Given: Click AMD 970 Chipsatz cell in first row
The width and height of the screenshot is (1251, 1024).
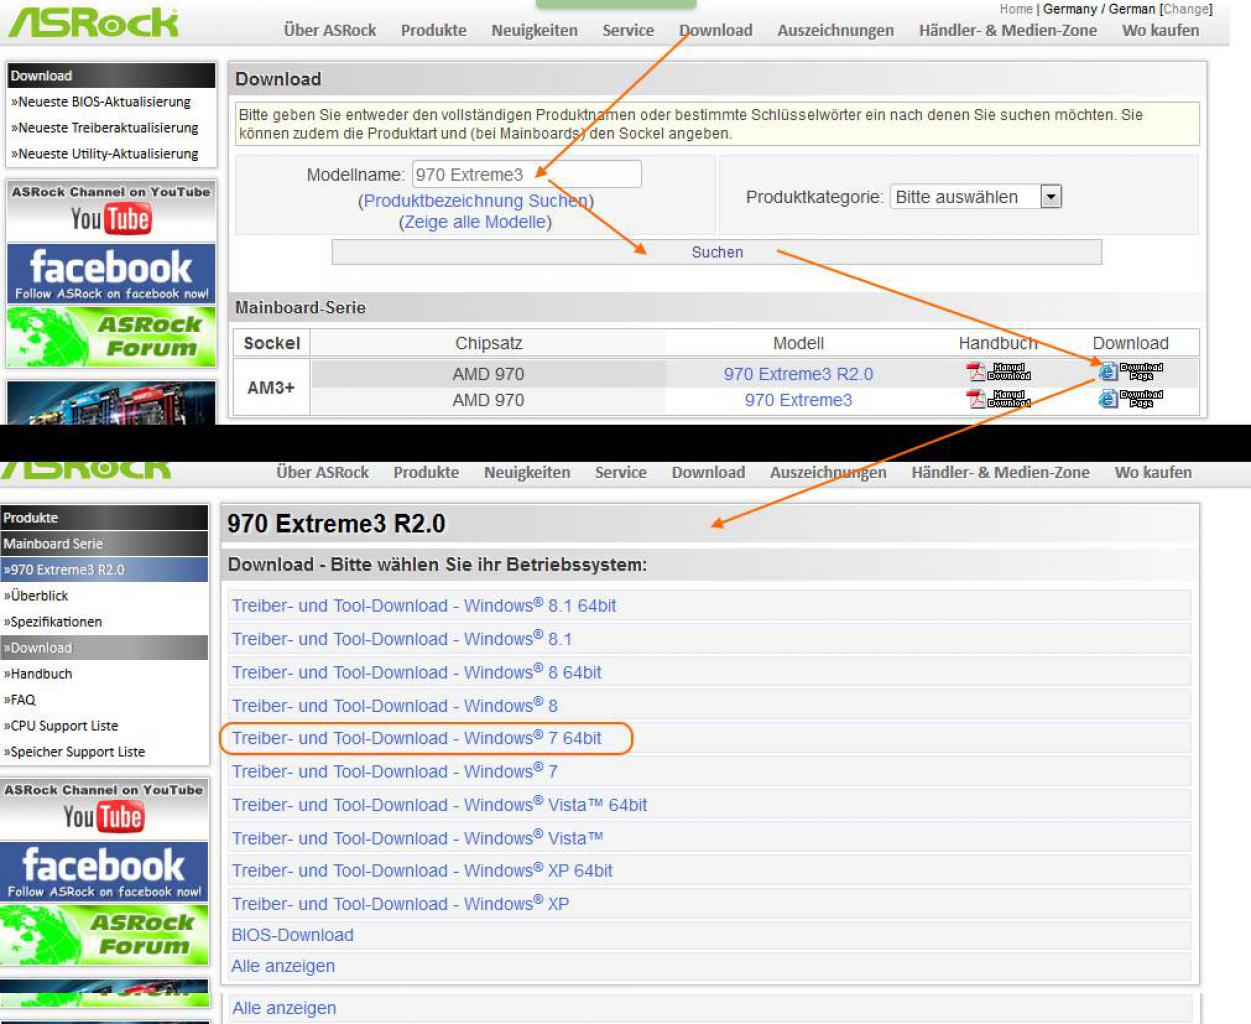Looking at the screenshot, I should pyautogui.click(x=488, y=374).
